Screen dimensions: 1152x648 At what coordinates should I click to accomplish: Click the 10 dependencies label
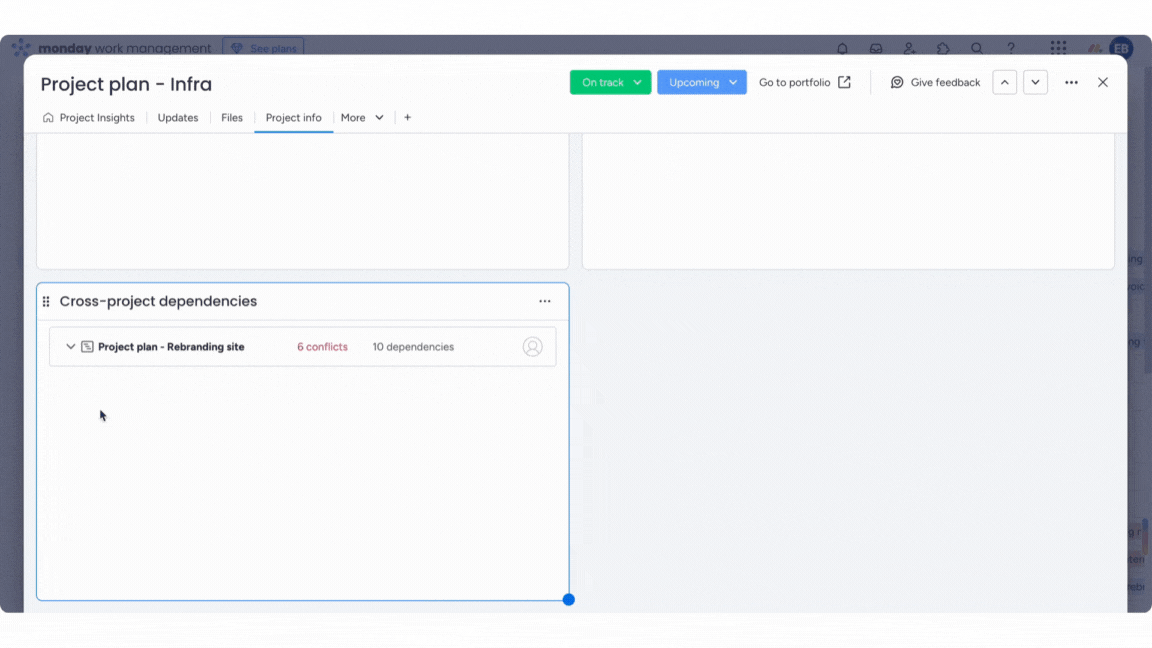pos(413,347)
